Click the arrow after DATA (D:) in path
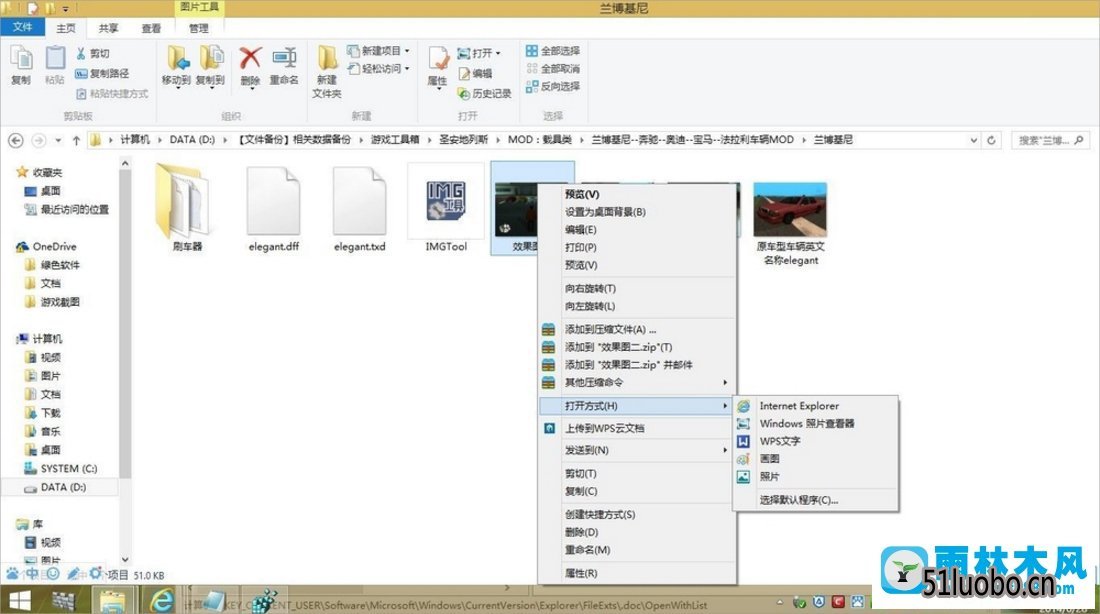 point(225,140)
